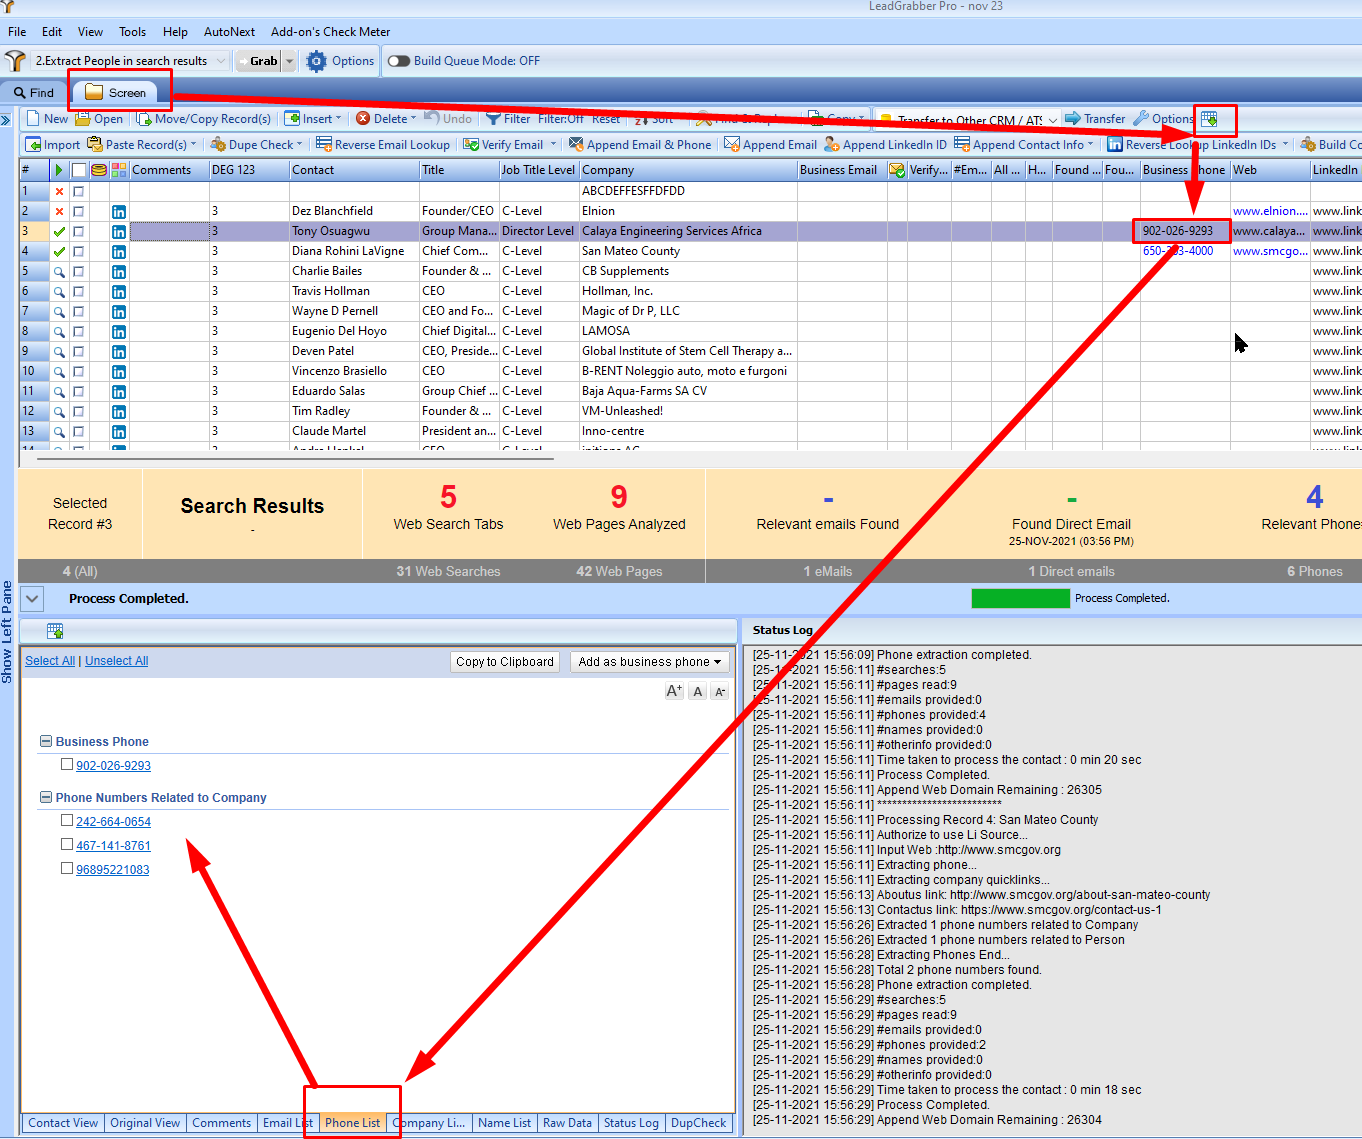Screen dimensions: 1362x1139
Task: Click the grid icon above Select All
Action: (55, 631)
